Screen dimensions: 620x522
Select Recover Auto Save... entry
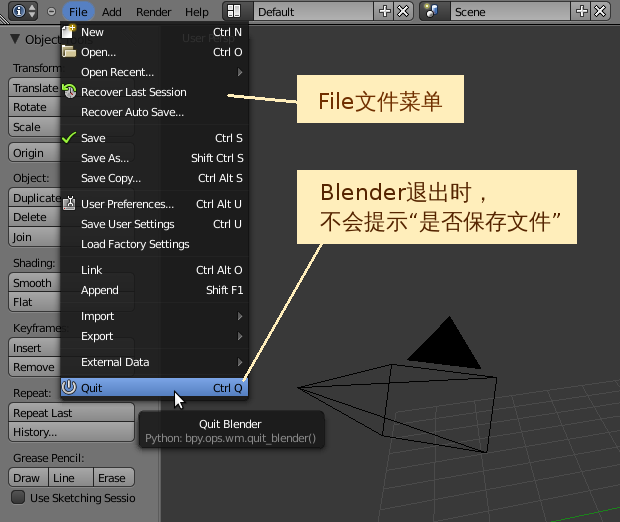pyautogui.click(x=154, y=112)
